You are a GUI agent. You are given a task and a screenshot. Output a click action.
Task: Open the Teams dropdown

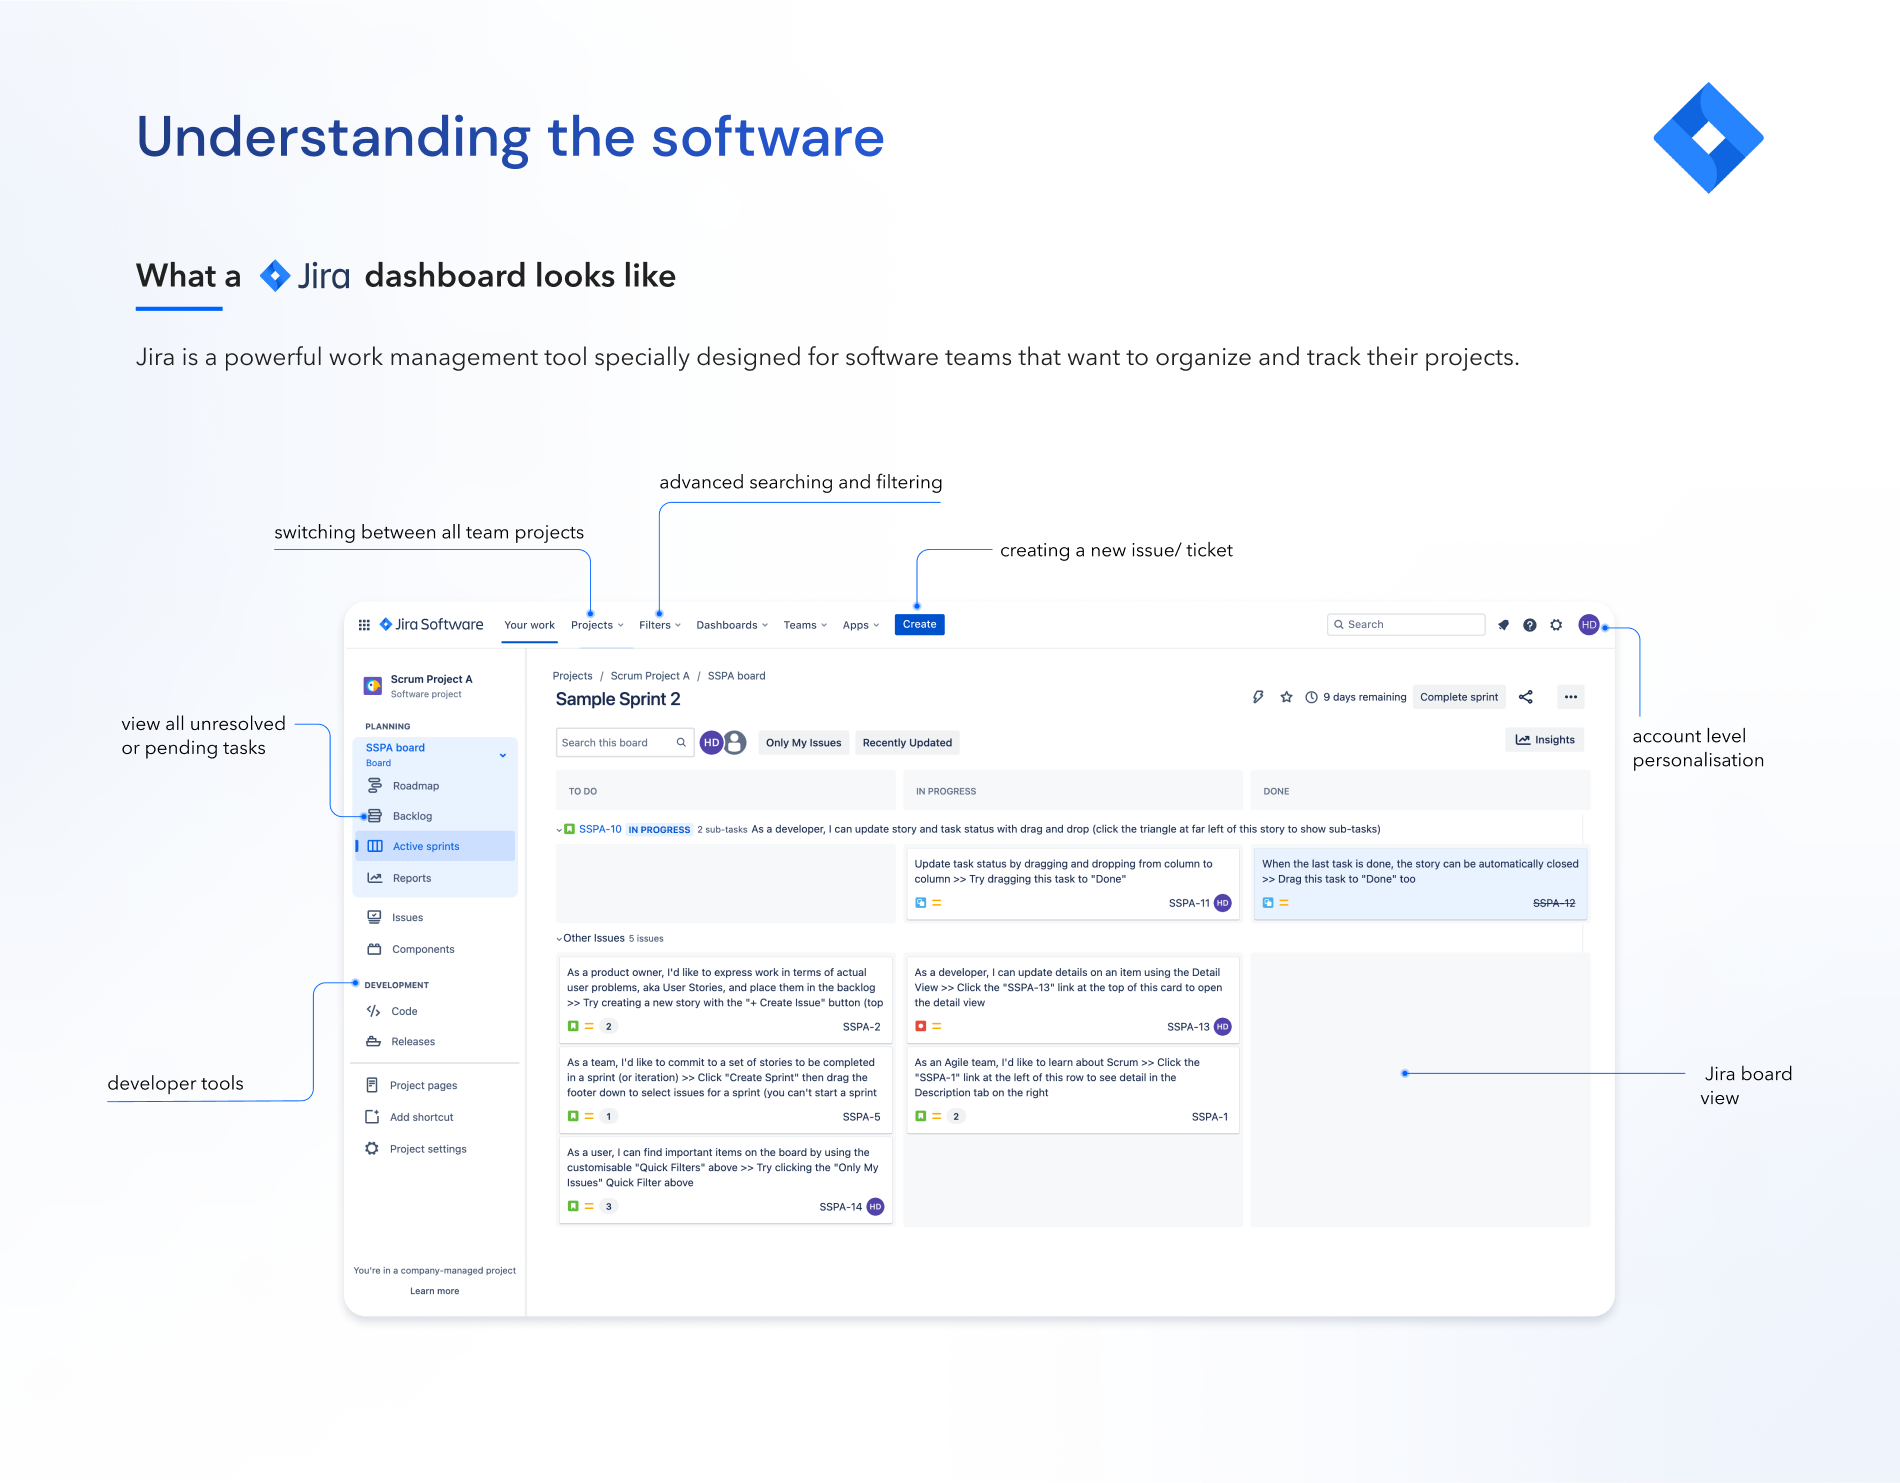point(805,625)
